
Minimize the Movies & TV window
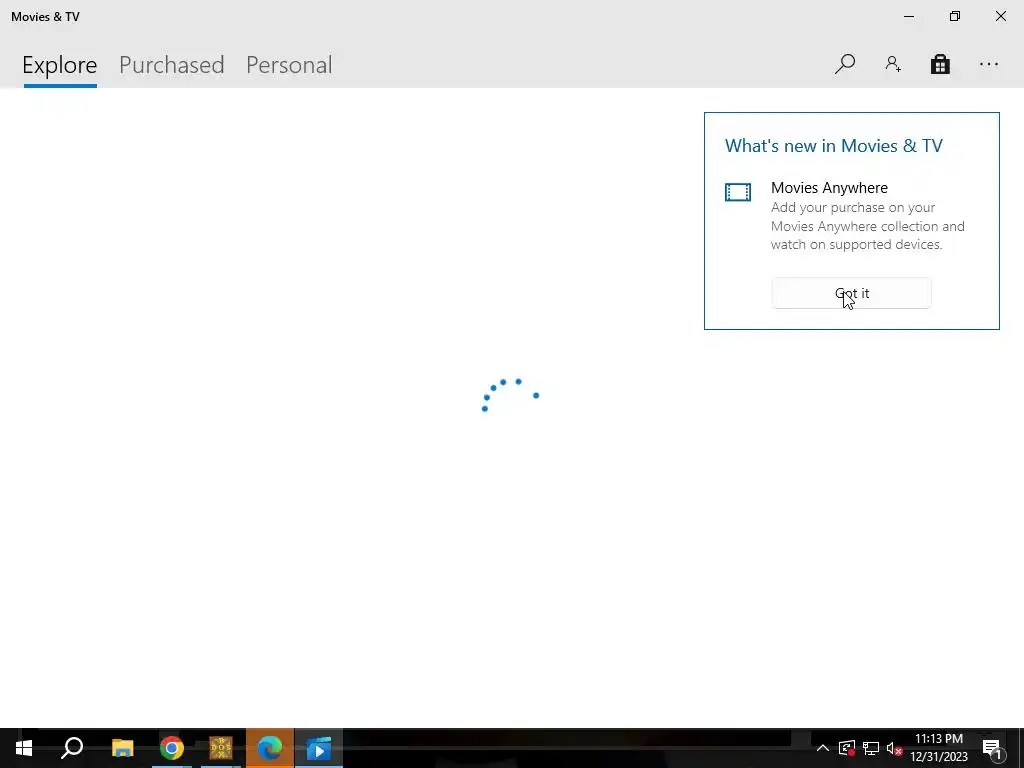tap(908, 16)
